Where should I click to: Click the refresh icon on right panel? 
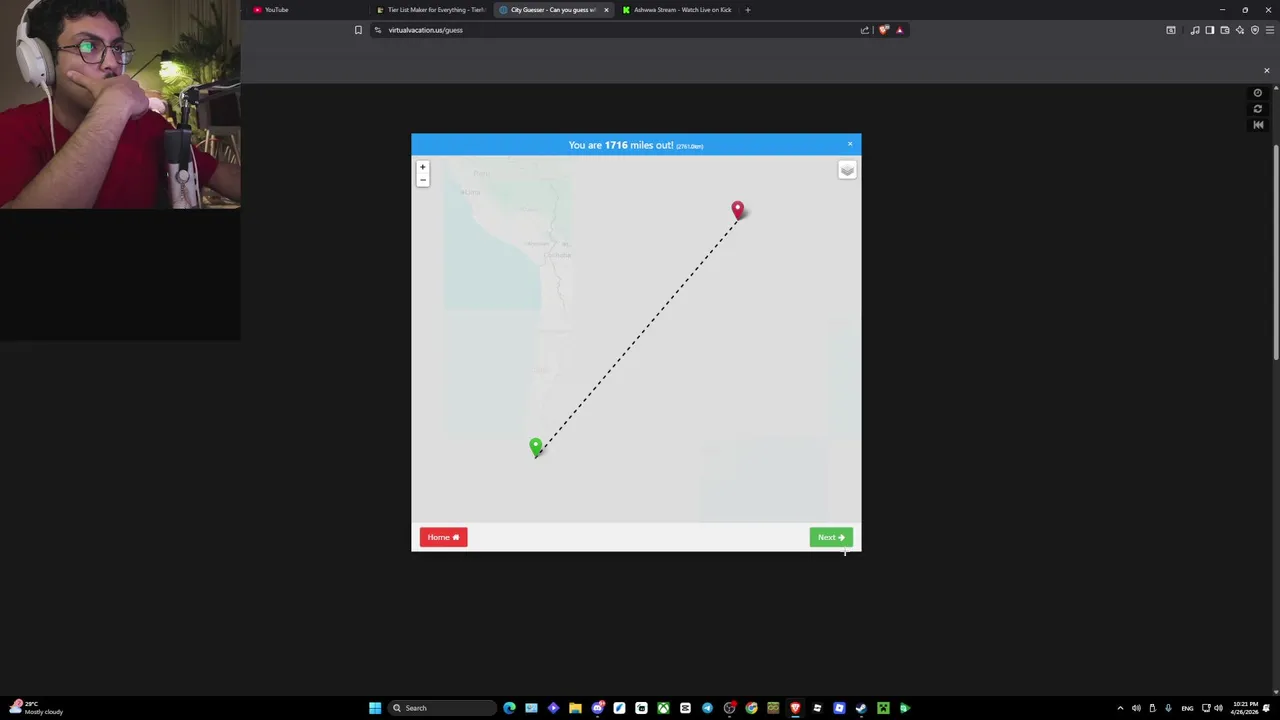pyautogui.click(x=1258, y=109)
